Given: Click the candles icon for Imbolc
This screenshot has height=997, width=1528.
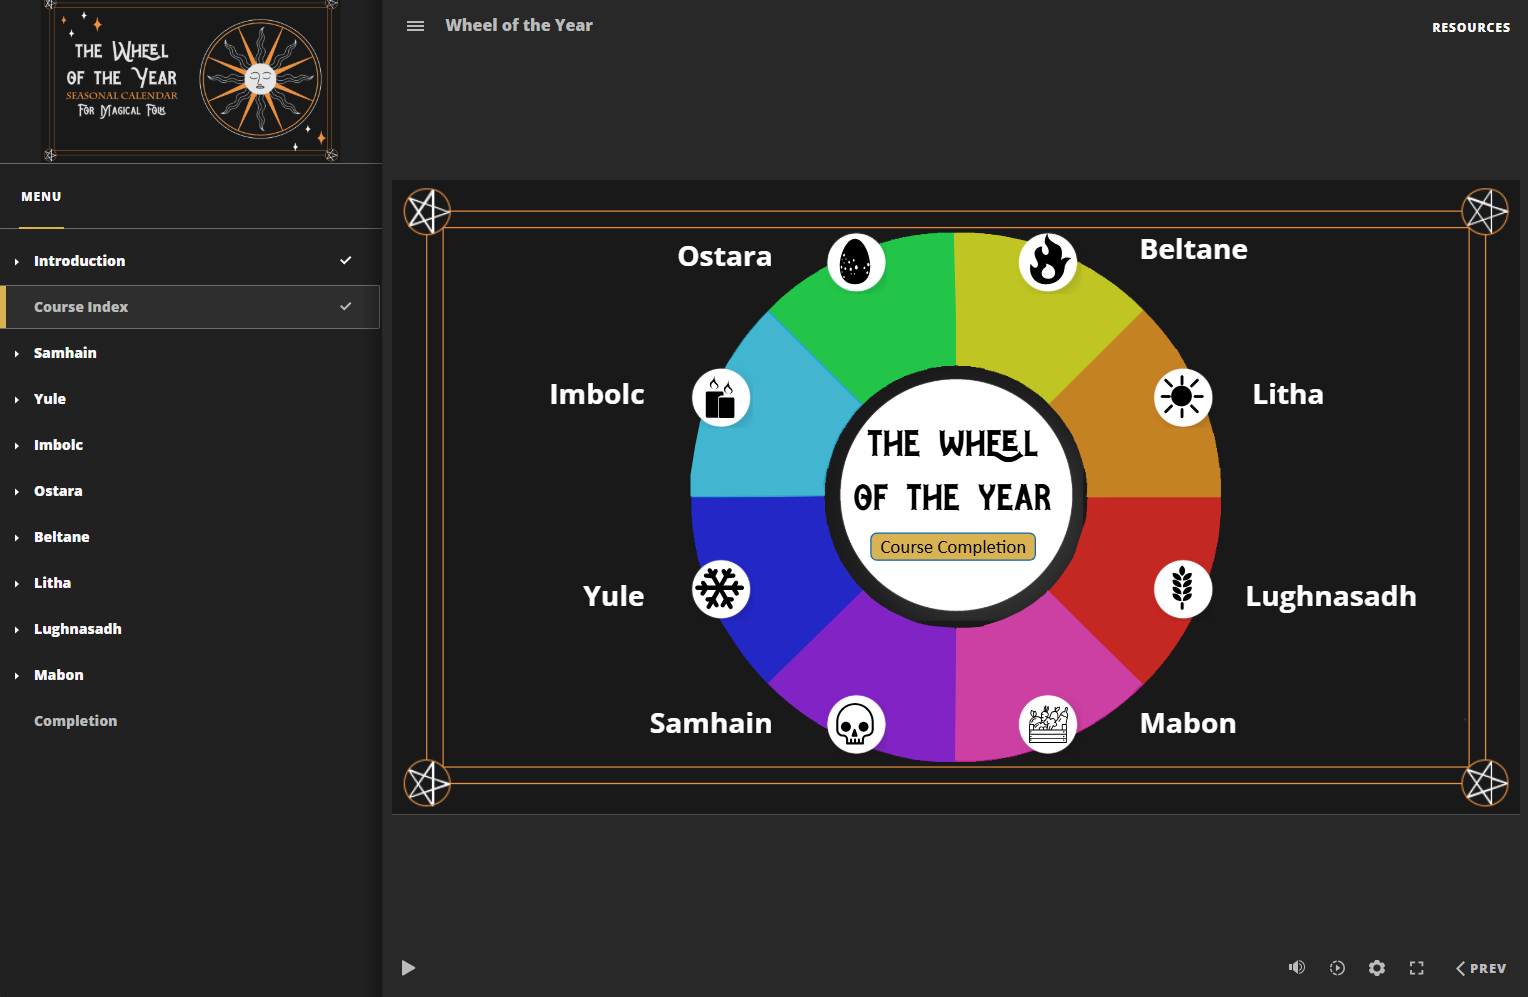Looking at the screenshot, I should coord(720,397).
